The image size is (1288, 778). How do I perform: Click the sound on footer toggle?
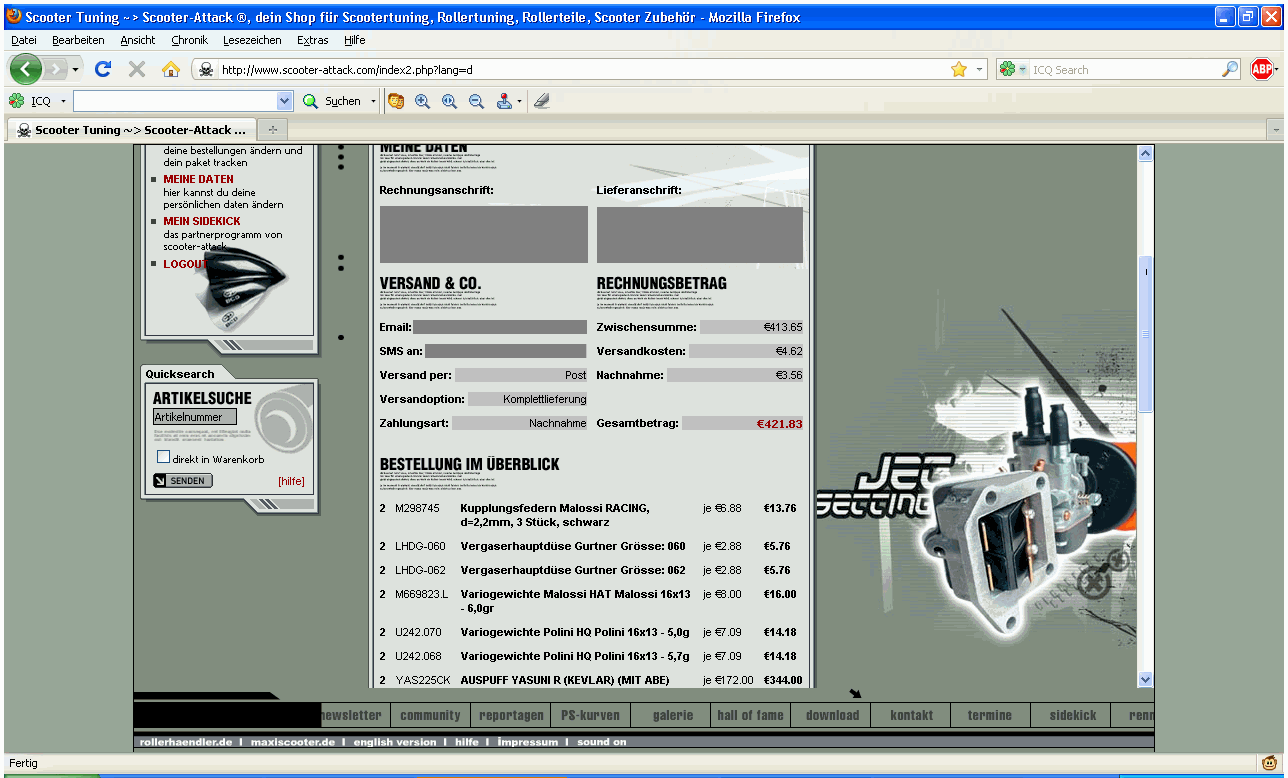pyautogui.click(x=602, y=742)
